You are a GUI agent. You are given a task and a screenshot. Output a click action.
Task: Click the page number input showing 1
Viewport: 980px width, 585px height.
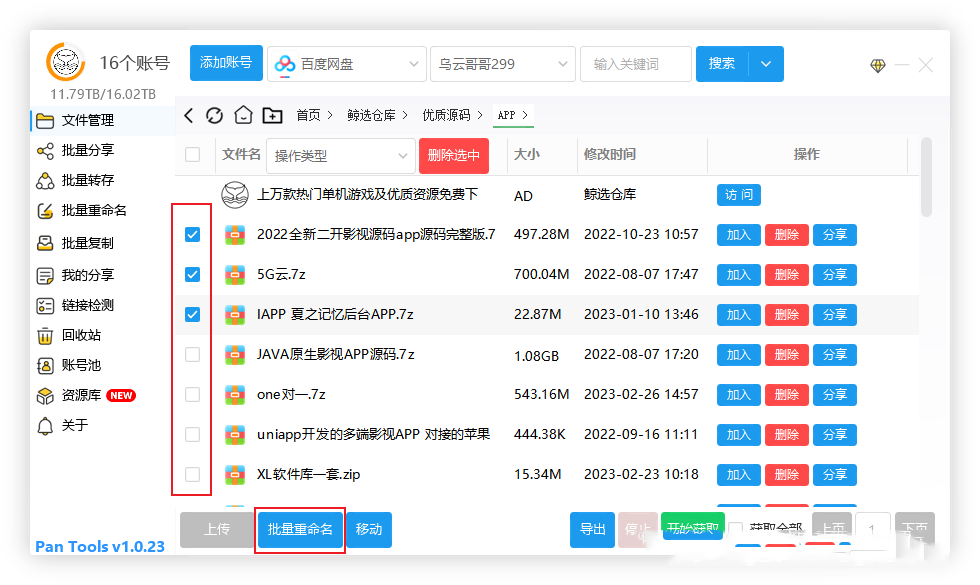[x=872, y=523]
